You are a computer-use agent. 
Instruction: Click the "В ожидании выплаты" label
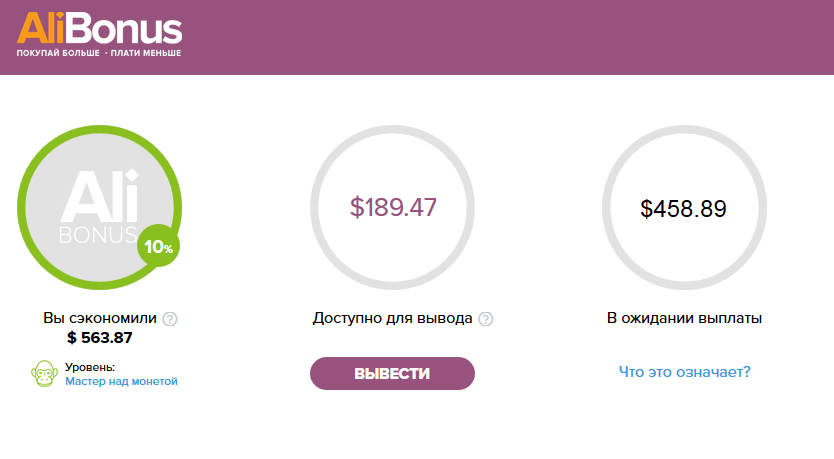685,318
